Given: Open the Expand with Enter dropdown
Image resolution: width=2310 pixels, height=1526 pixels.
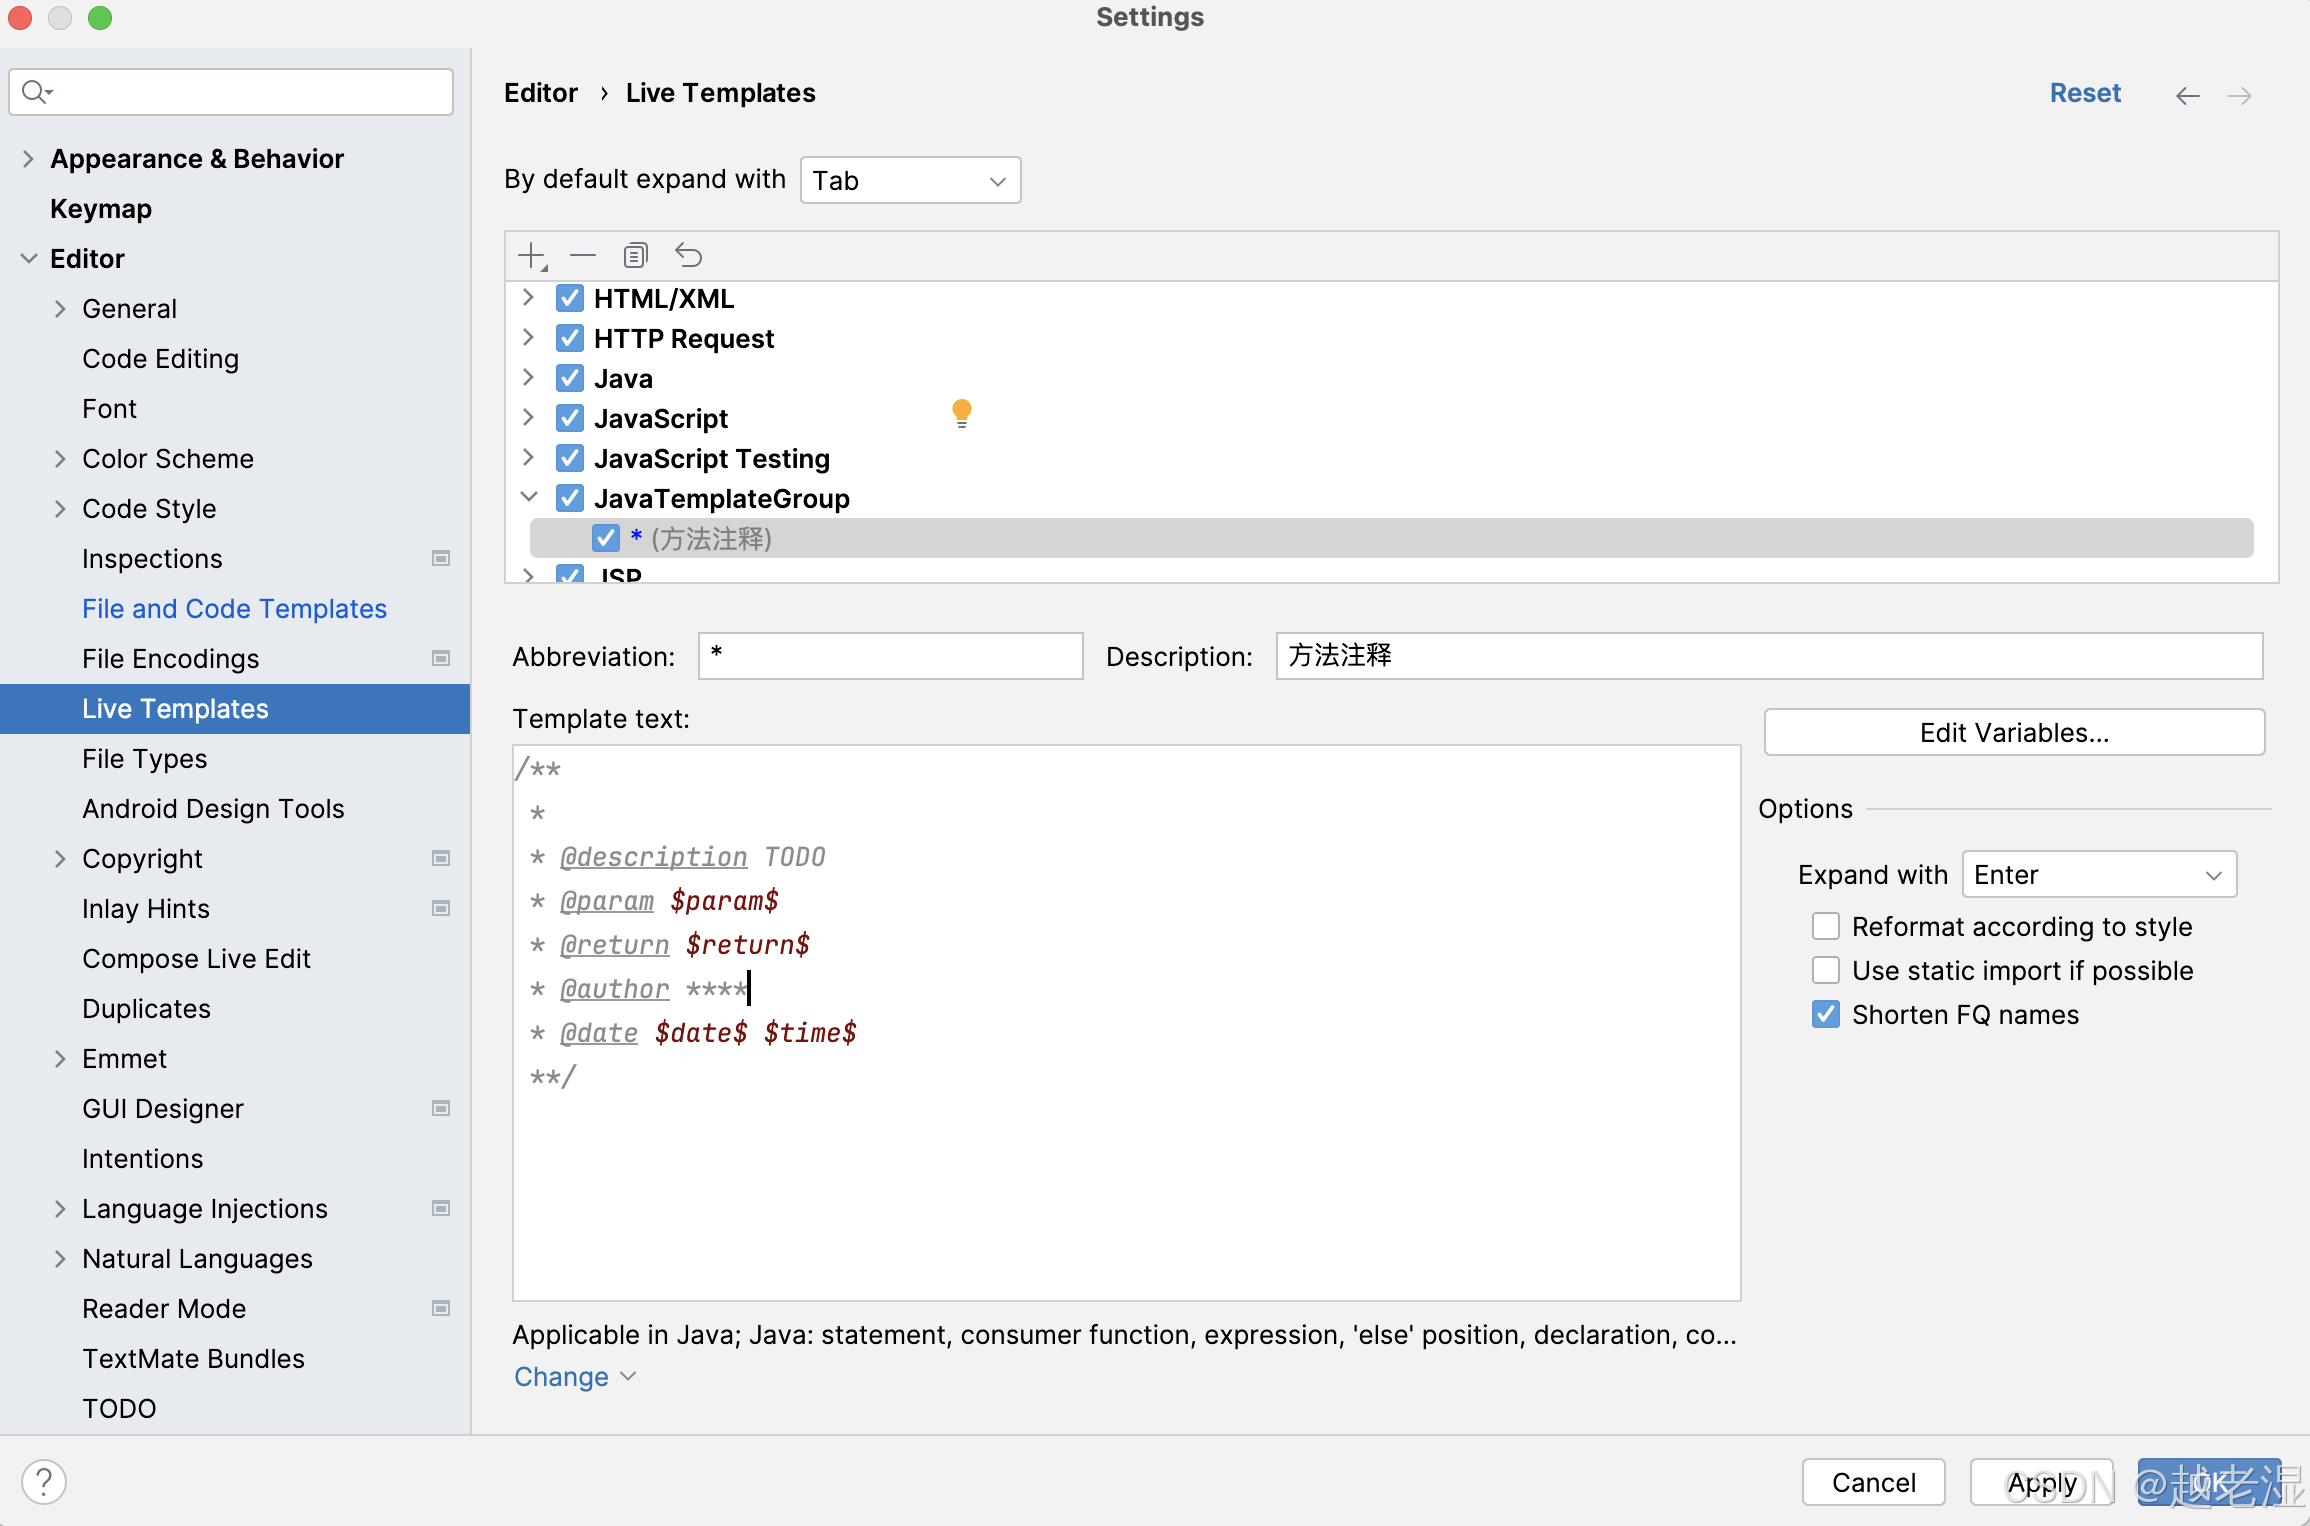Looking at the screenshot, I should tap(2099, 875).
